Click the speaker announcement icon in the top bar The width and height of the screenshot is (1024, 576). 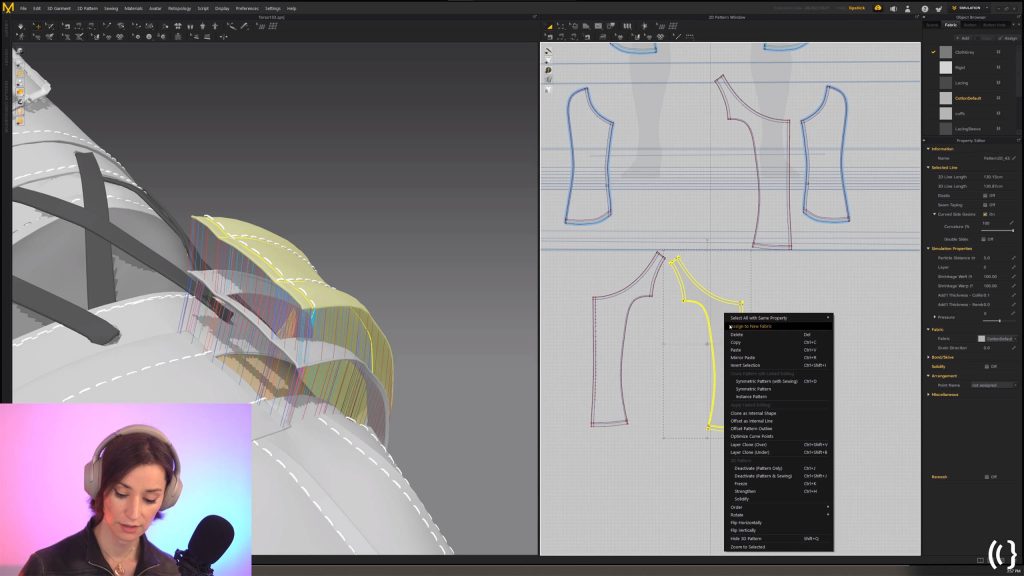click(x=893, y=8)
